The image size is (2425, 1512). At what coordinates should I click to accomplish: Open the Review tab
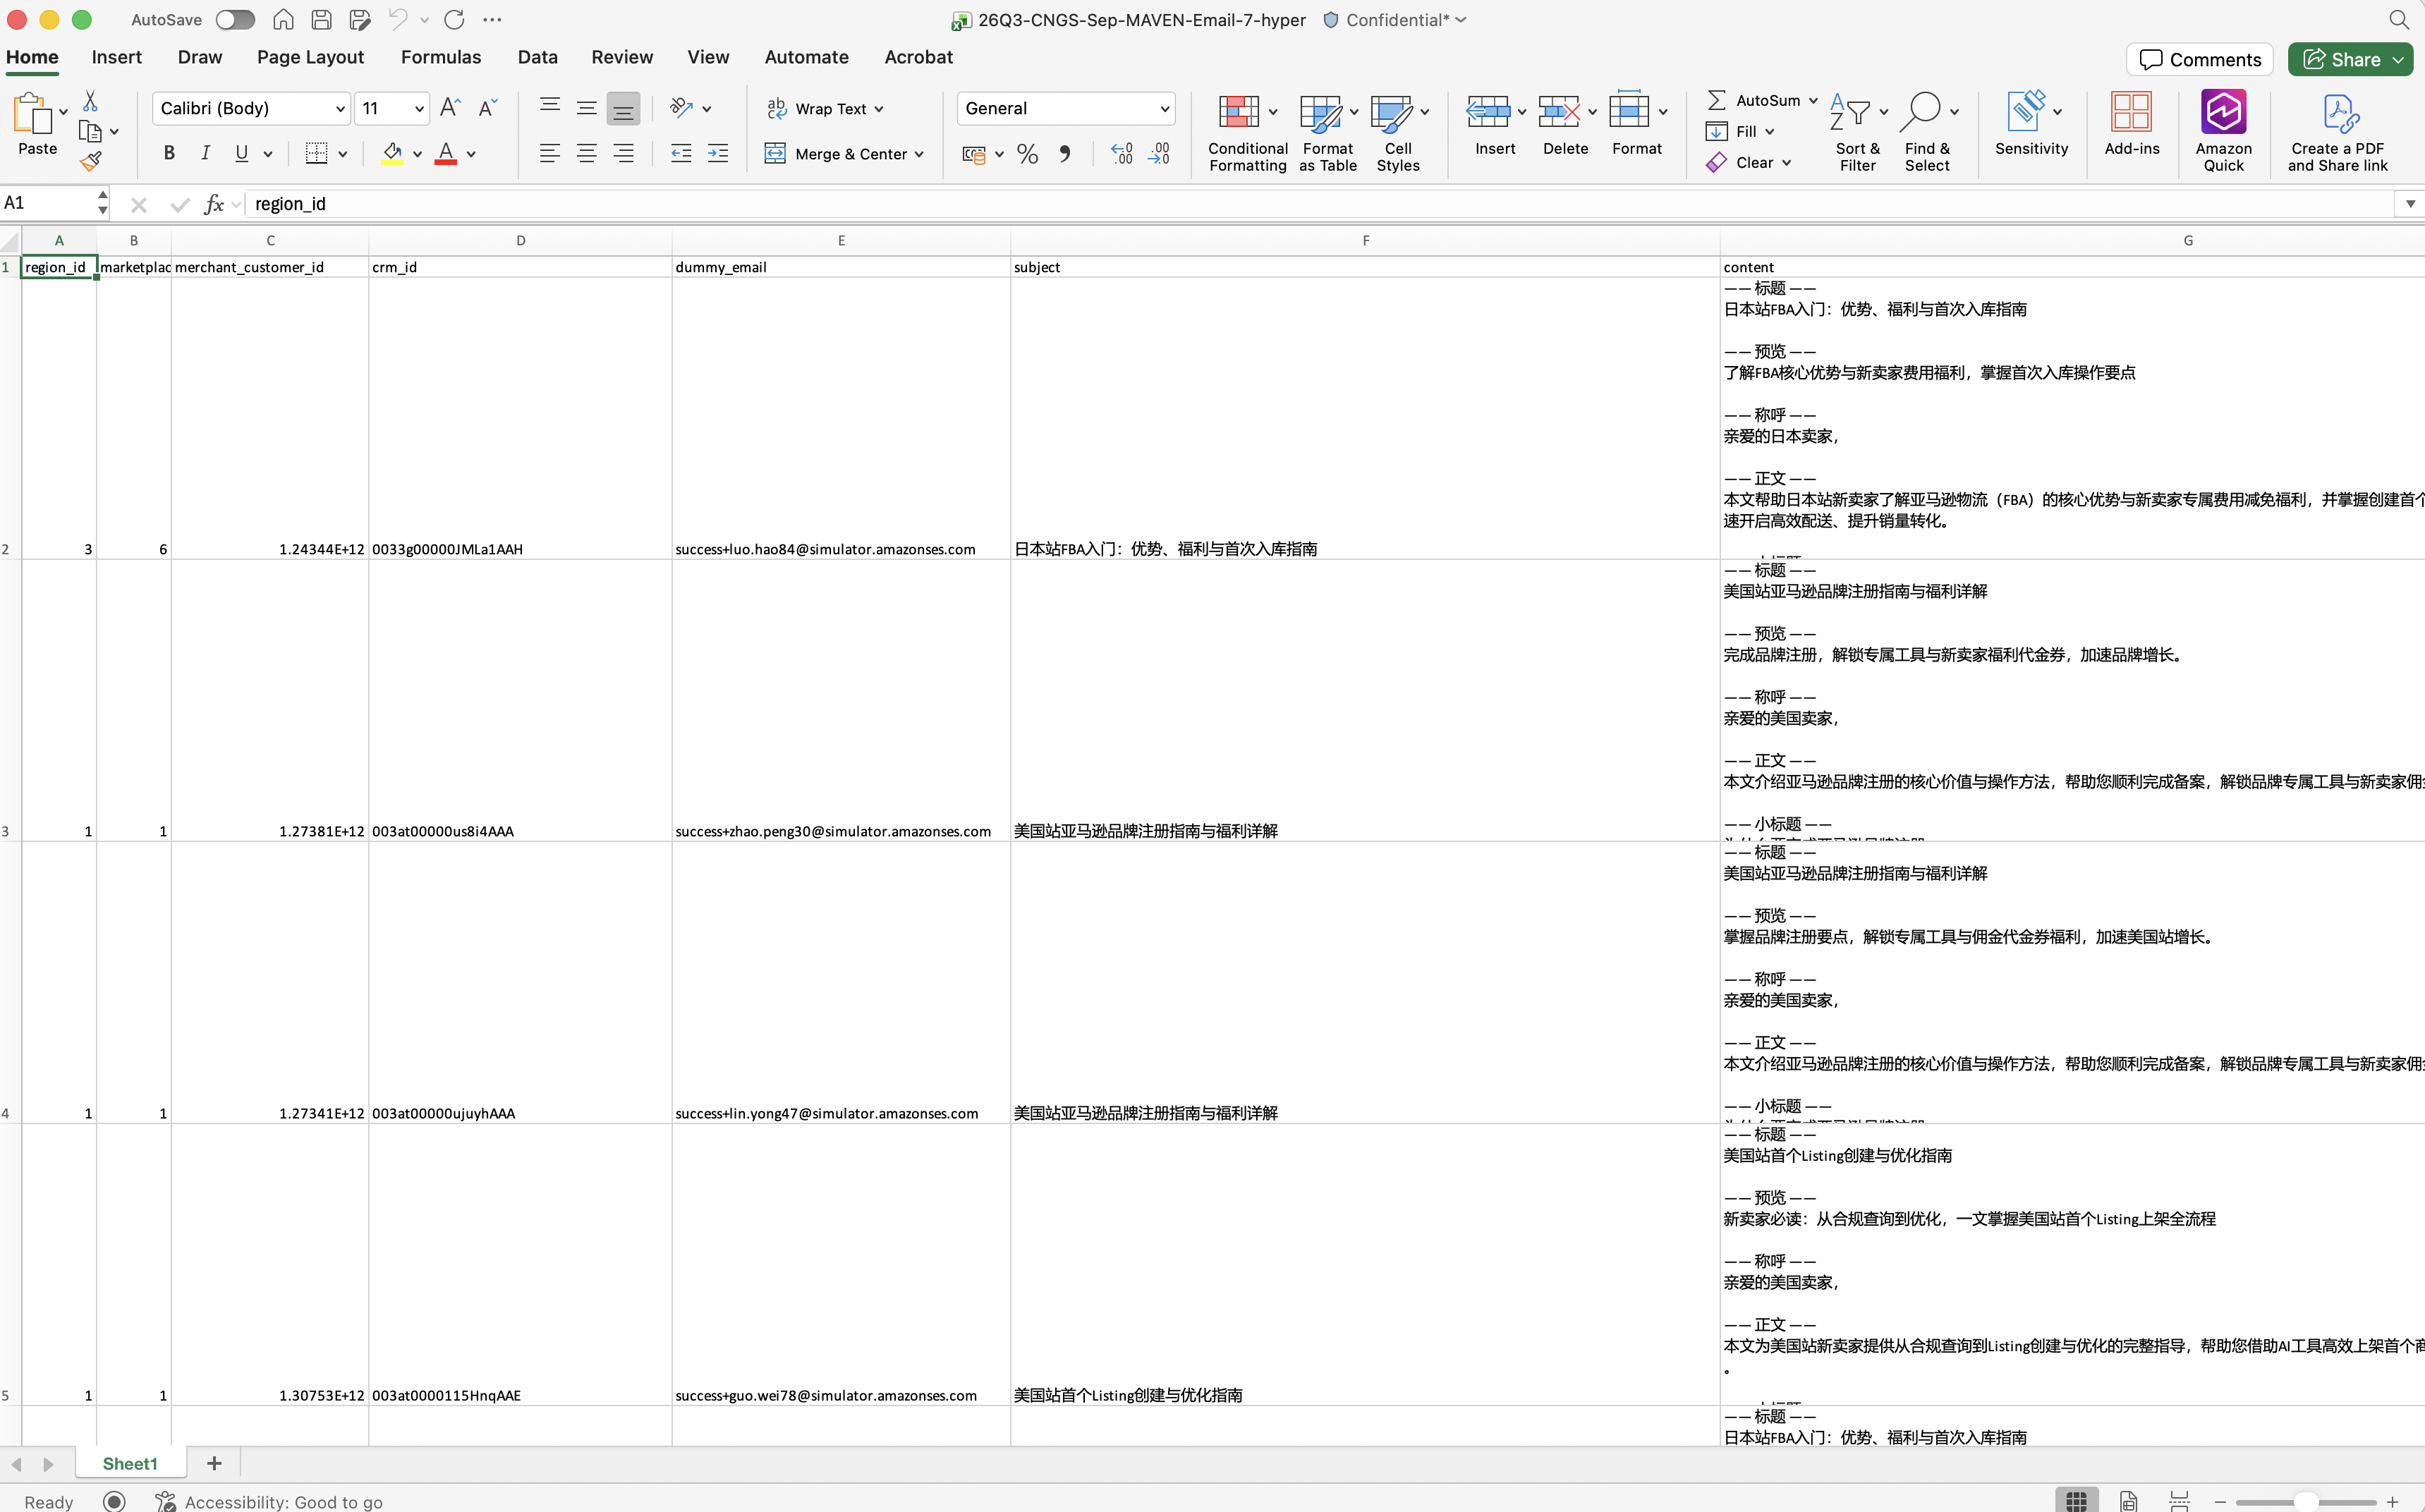(x=621, y=57)
